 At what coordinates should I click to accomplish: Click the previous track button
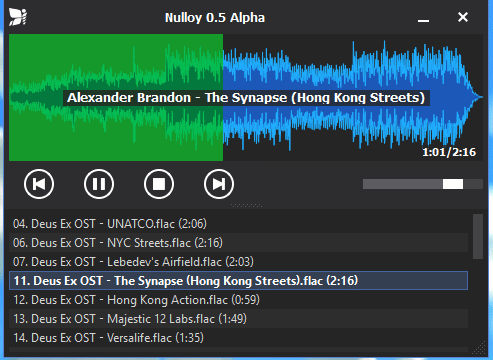[x=39, y=184]
